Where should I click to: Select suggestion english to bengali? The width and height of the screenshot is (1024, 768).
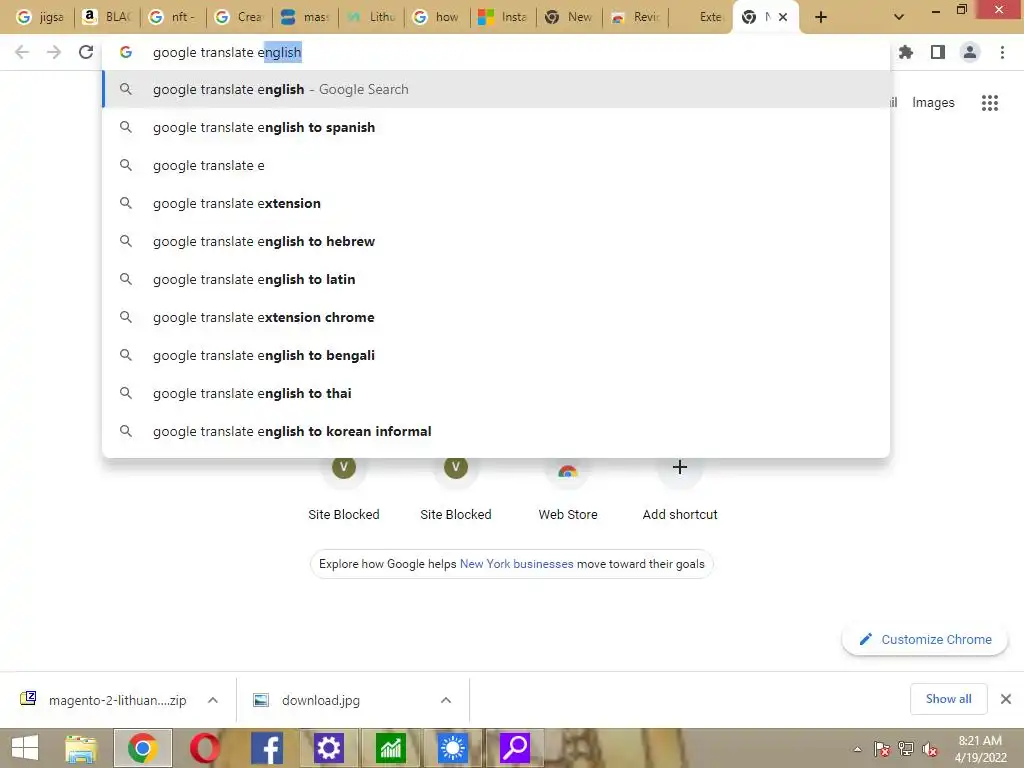pyautogui.click(x=496, y=355)
